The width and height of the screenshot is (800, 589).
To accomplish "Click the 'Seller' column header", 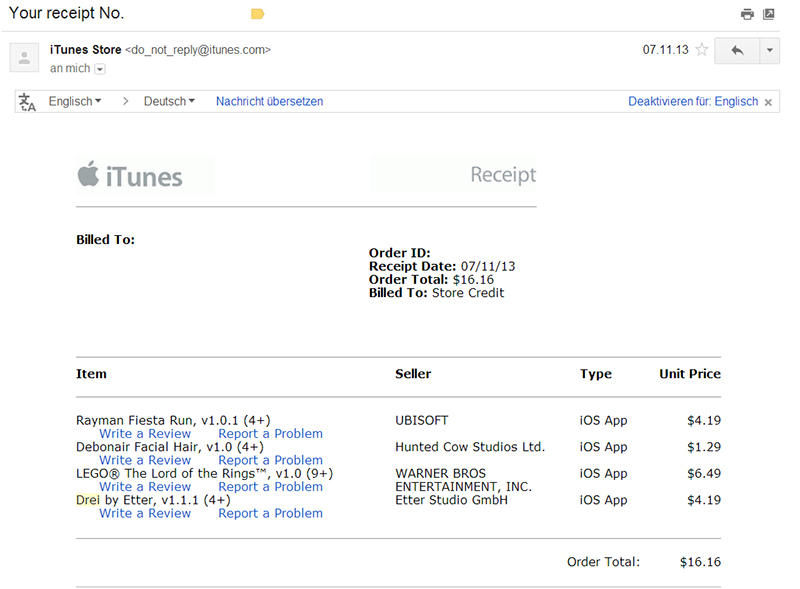I will coord(413,374).
